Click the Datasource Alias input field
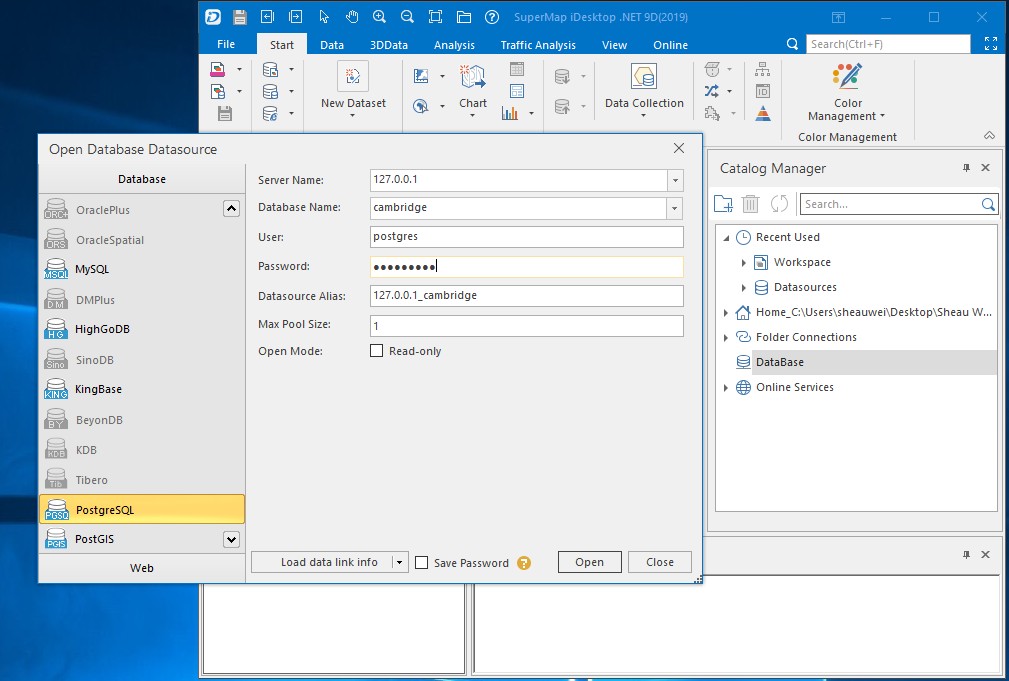 (526, 296)
